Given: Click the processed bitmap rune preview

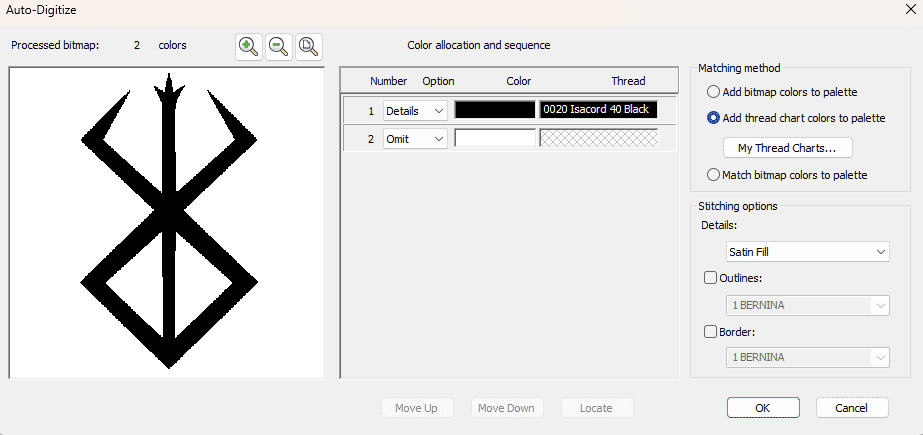Looking at the screenshot, I should point(168,221).
